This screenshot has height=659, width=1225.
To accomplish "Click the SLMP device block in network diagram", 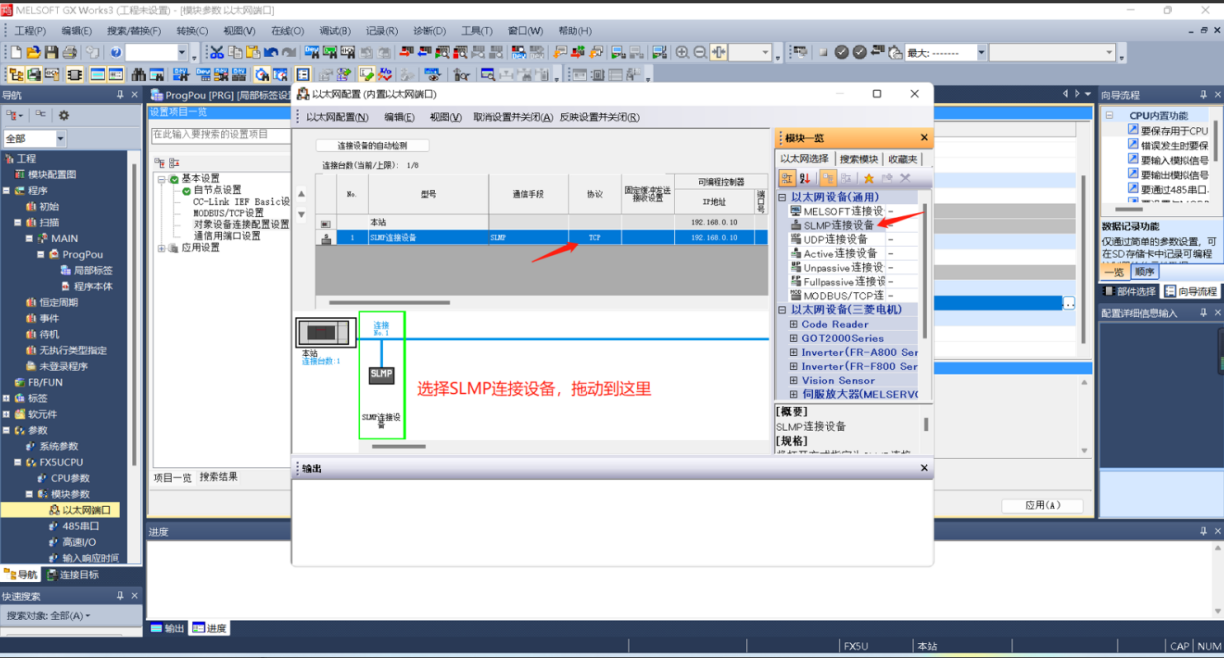I will (x=381, y=375).
